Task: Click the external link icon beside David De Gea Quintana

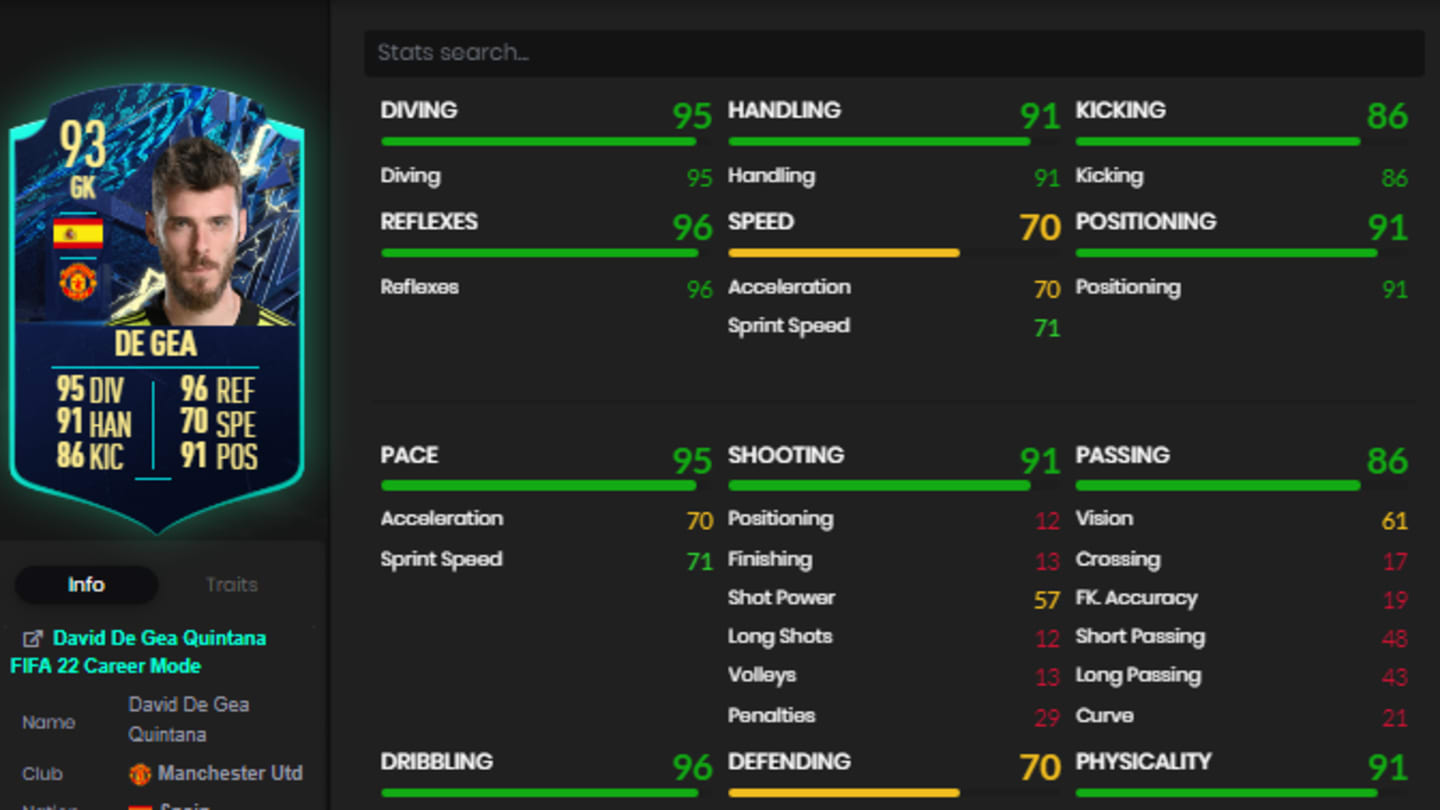Action: pos(33,638)
